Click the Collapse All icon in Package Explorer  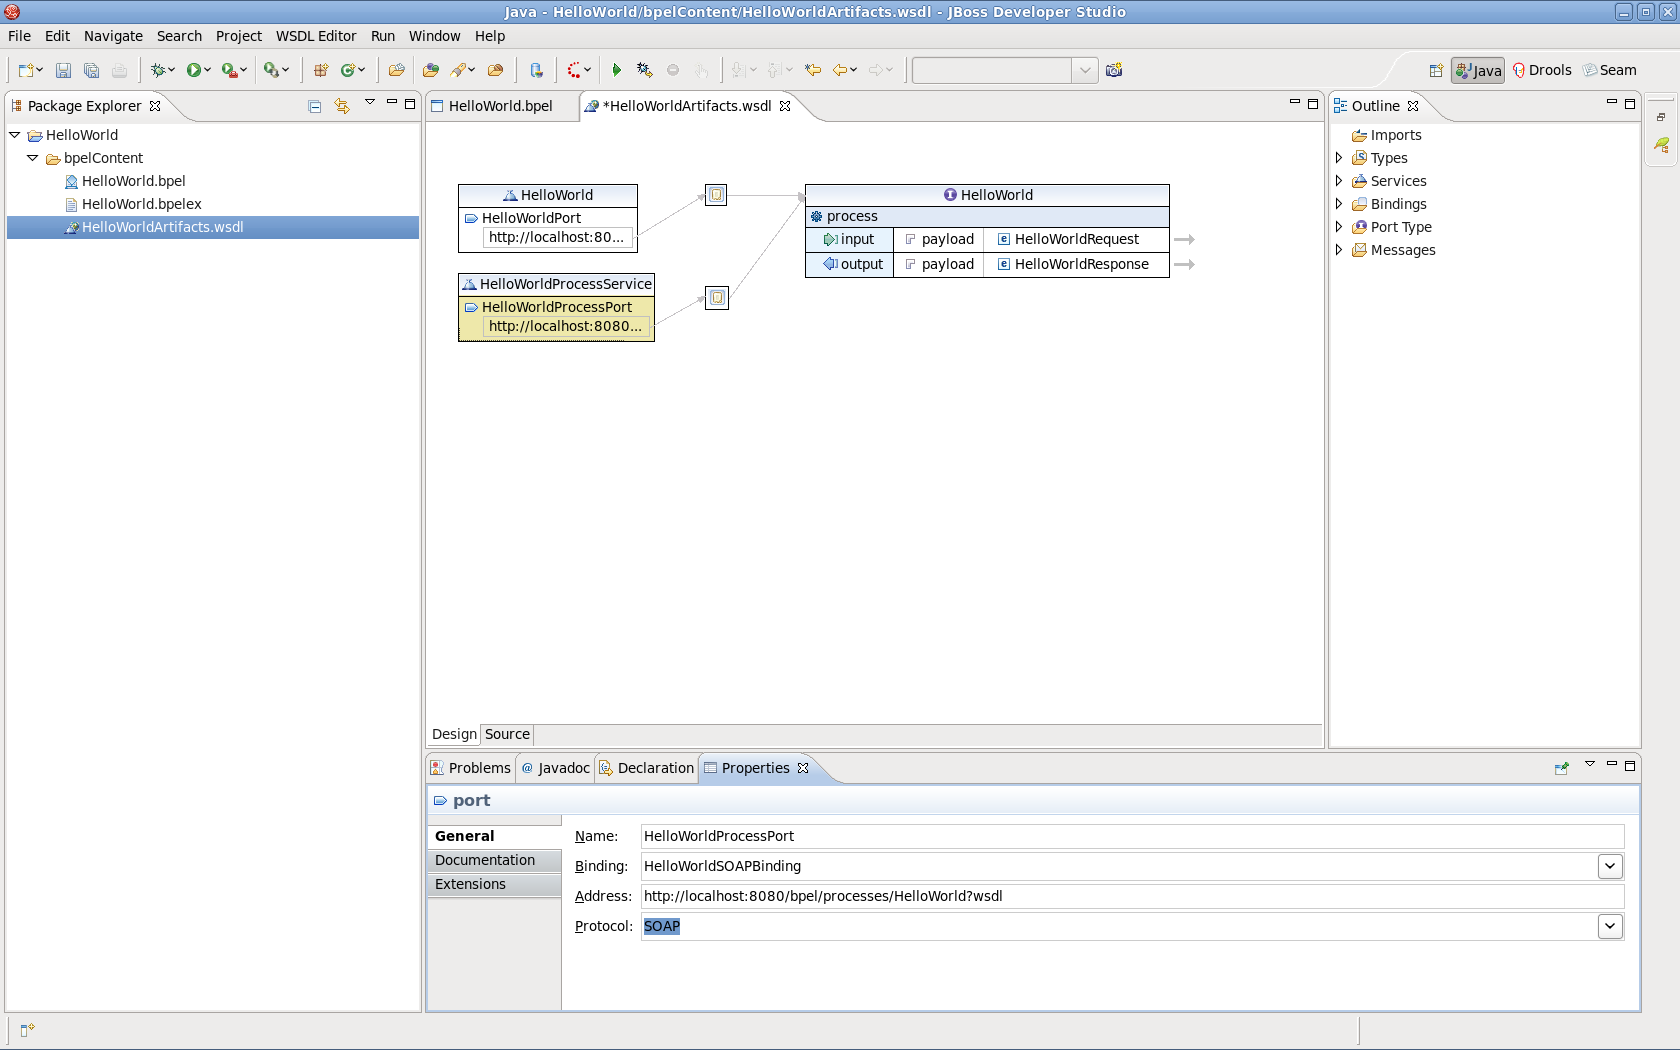[x=314, y=105]
